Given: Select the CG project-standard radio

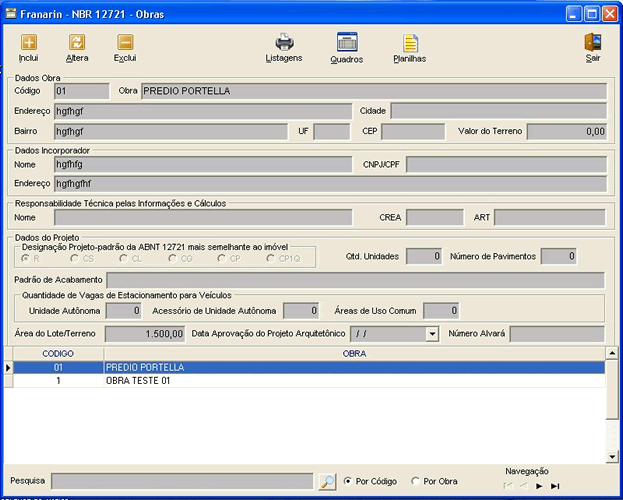Looking at the screenshot, I should [x=172, y=259].
